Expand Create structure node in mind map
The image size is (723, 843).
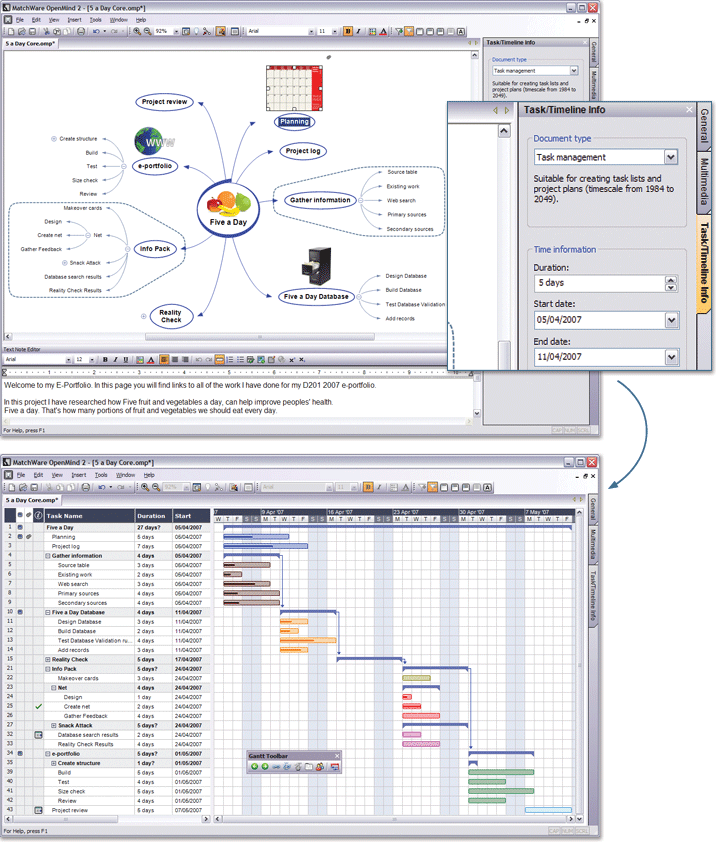click(54, 139)
